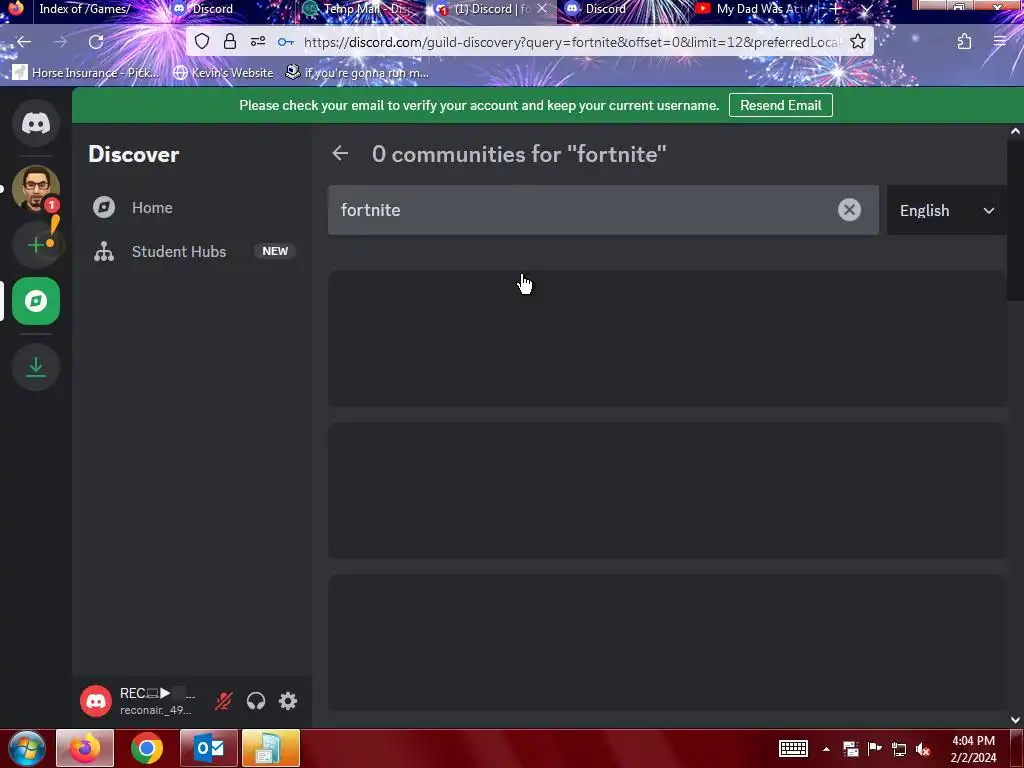The height and width of the screenshot is (768, 1024).
Task: Open the Firefox hamburger menu
Action: pyautogui.click(x=1000, y=42)
